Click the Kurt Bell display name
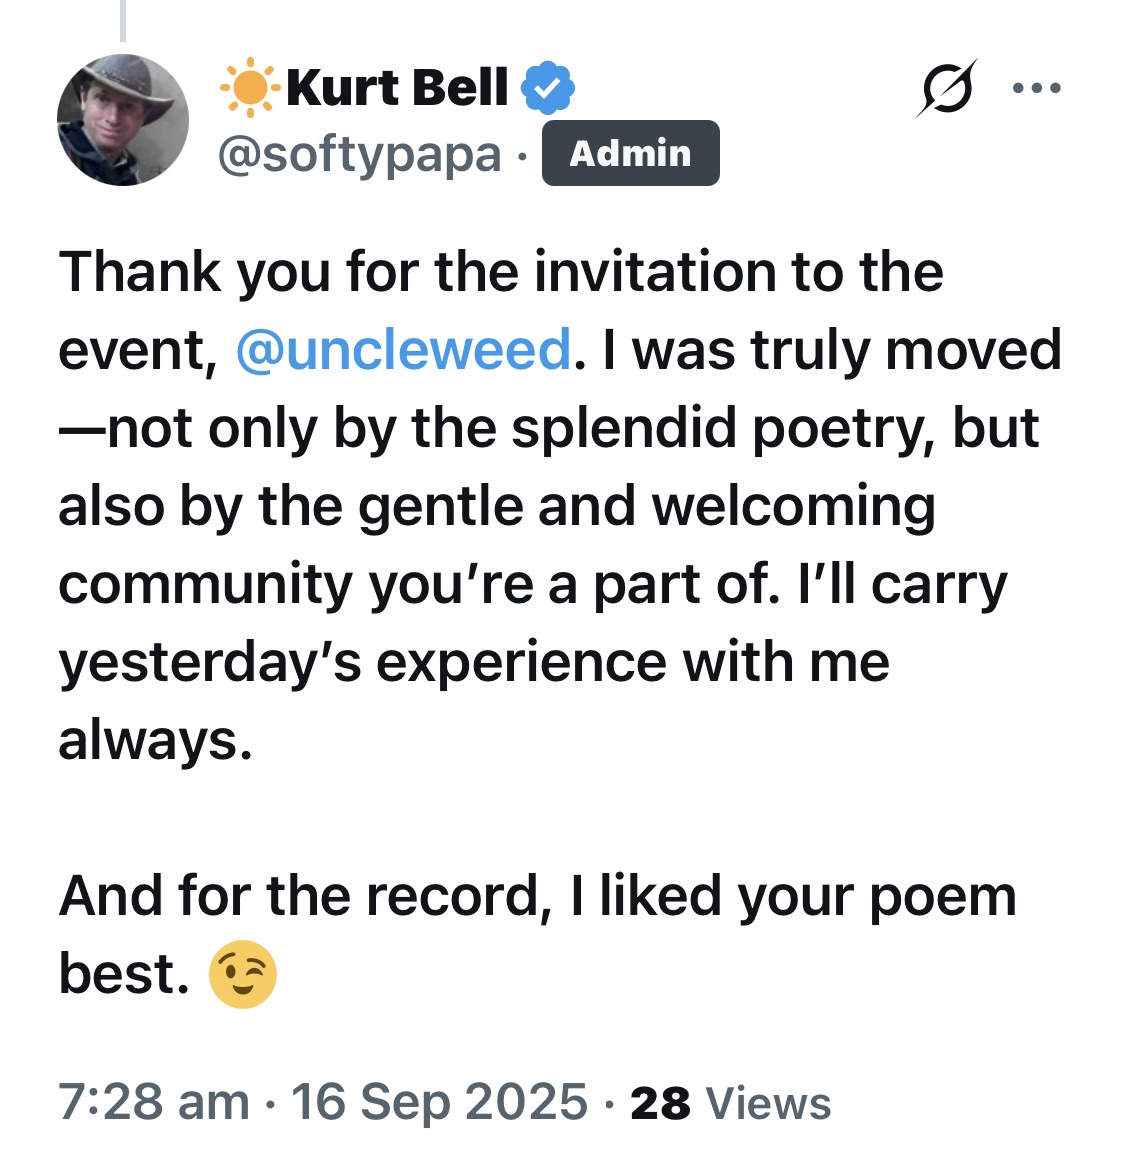This screenshot has width=1125, height=1152. [x=397, y=88]
